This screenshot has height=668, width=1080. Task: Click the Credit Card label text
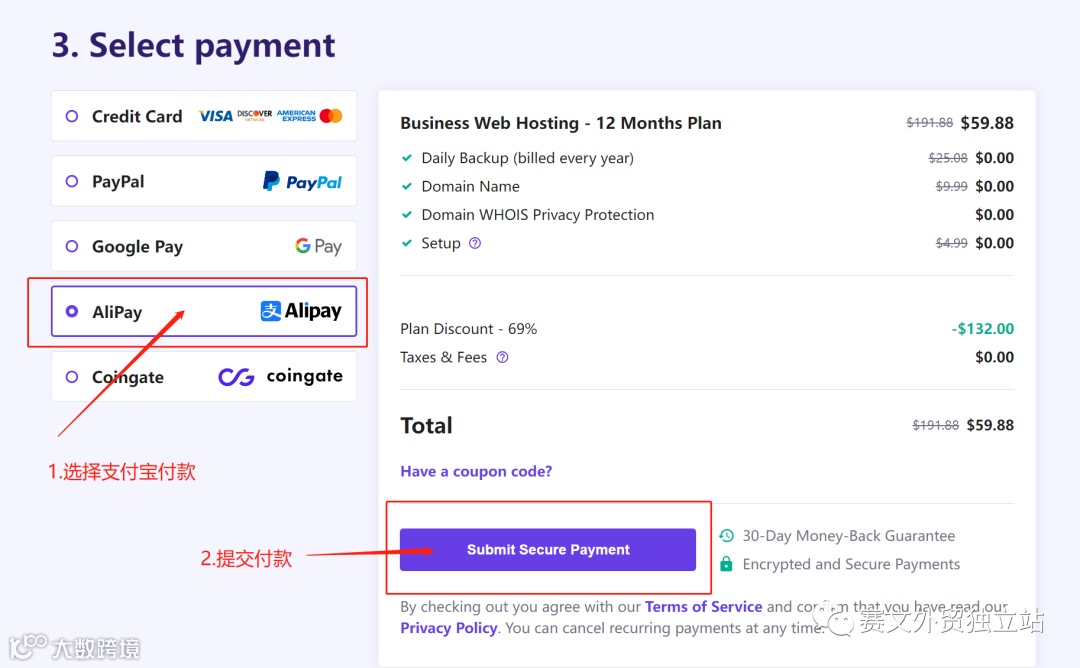click(x=137, y=116)
